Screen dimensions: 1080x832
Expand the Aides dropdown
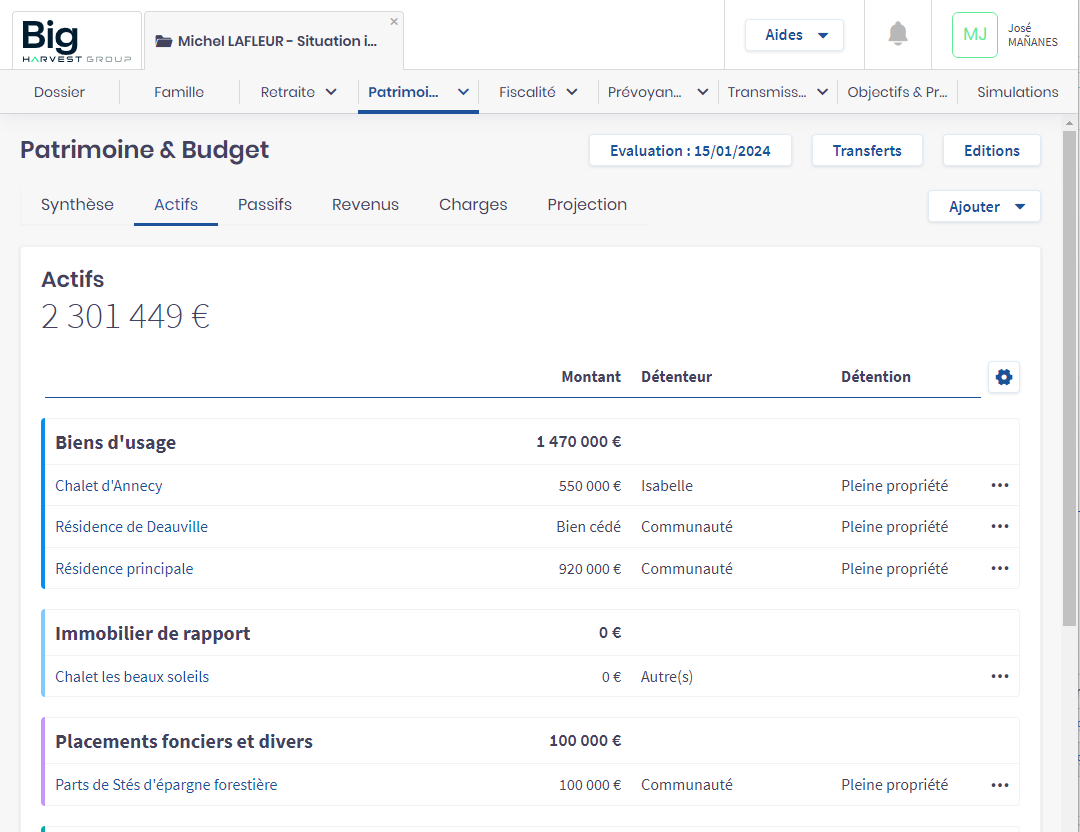795,35
